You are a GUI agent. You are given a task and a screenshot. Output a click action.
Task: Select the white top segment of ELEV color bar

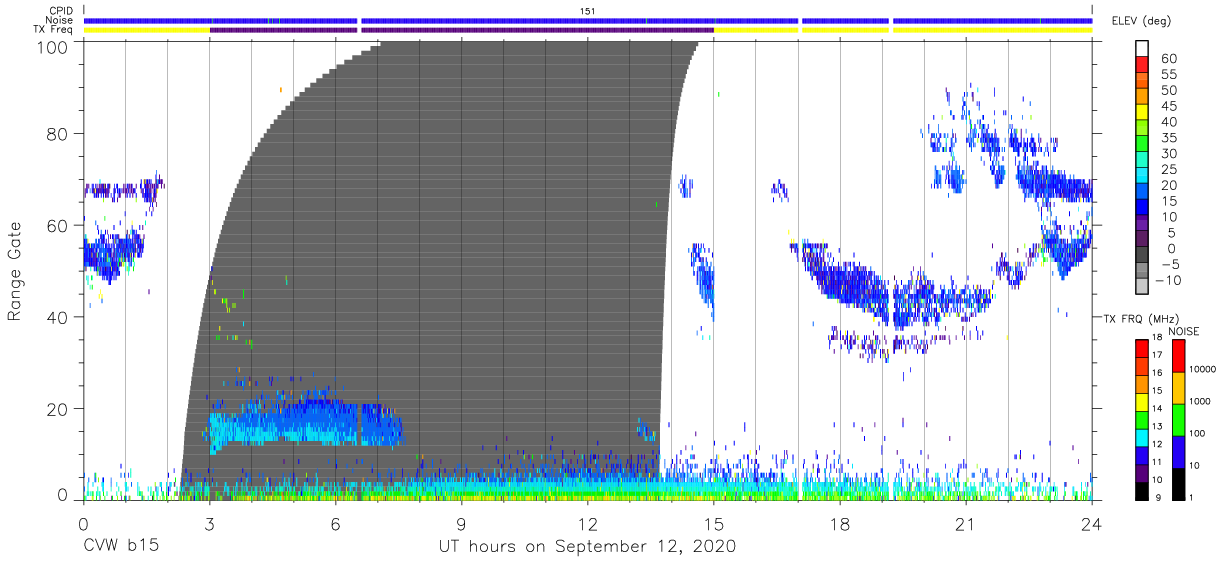click(1141, 49)
